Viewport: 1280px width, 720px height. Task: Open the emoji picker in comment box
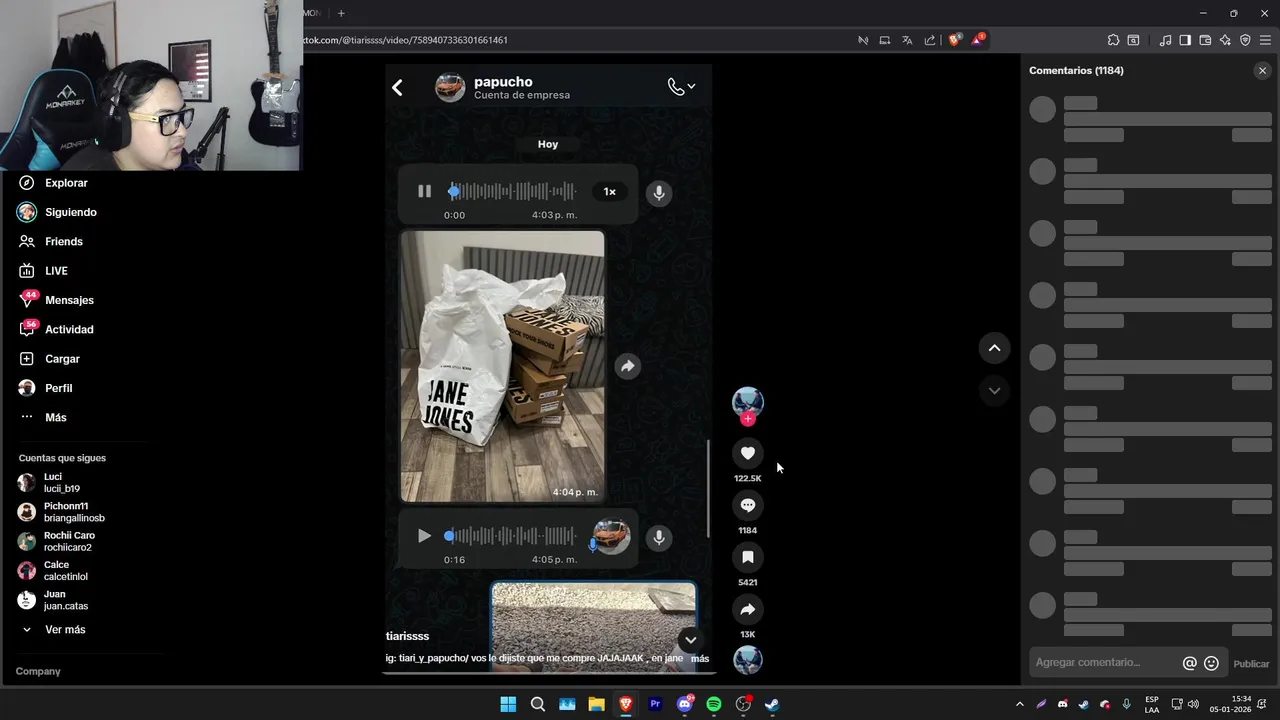(1211, 663)
